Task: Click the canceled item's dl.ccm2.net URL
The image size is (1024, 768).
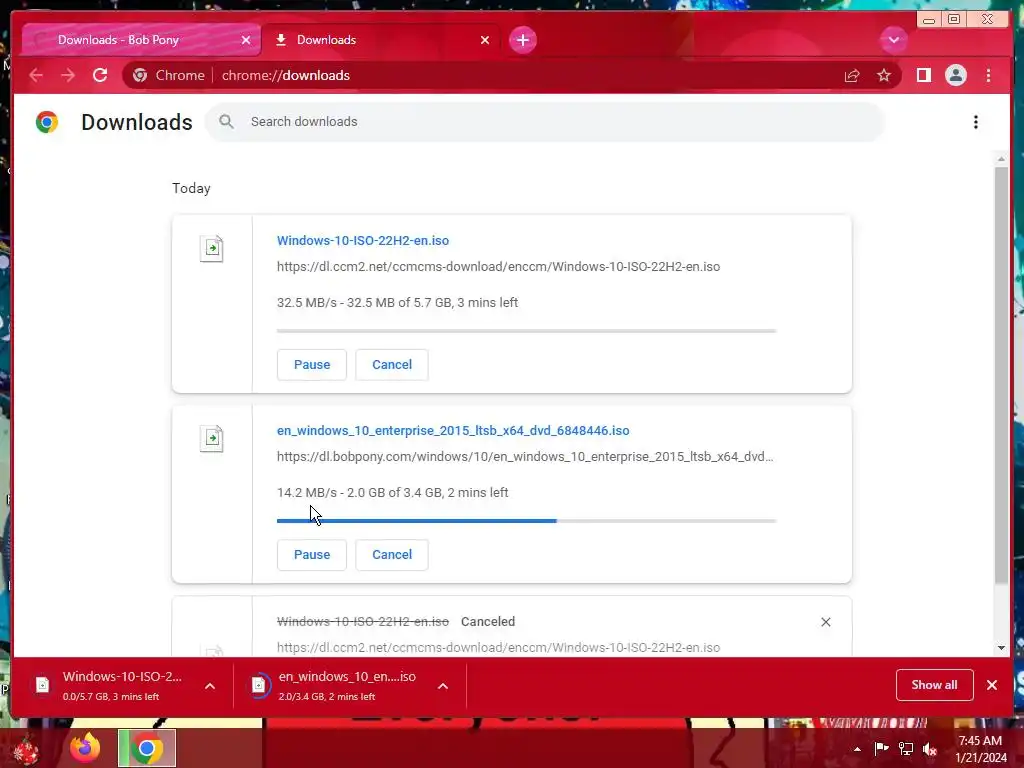Action: pos(498,647)
